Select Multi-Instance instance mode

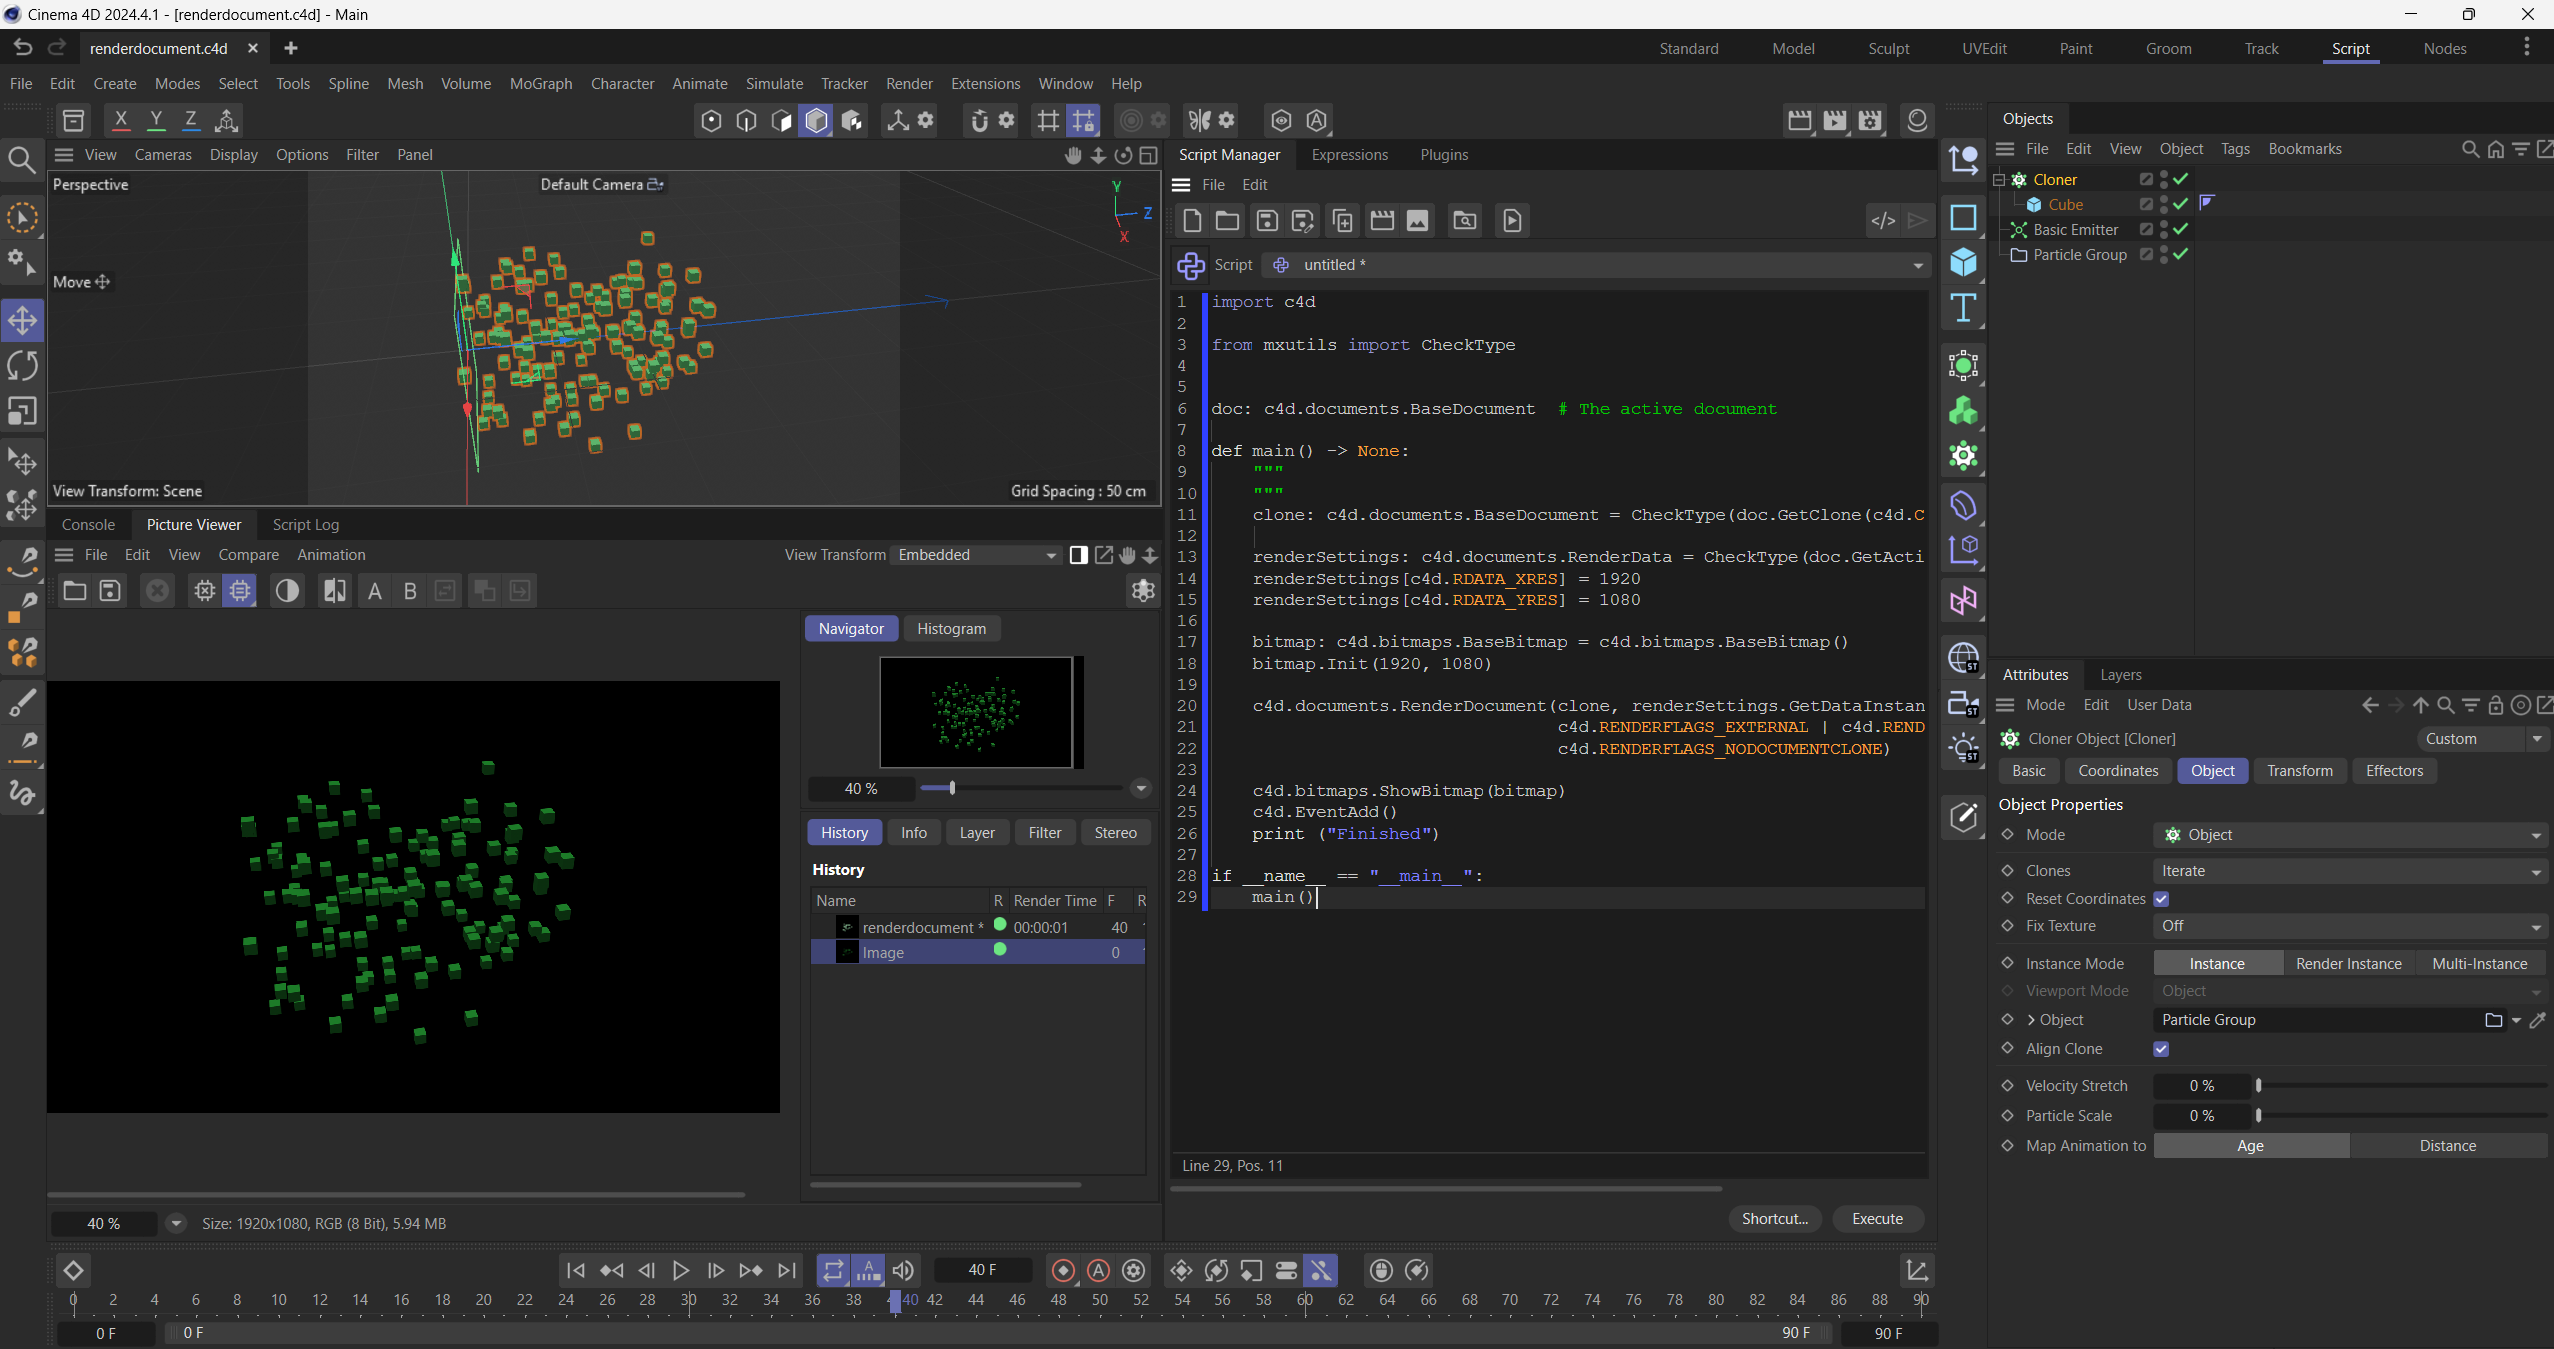click(x=2479, y=964)
